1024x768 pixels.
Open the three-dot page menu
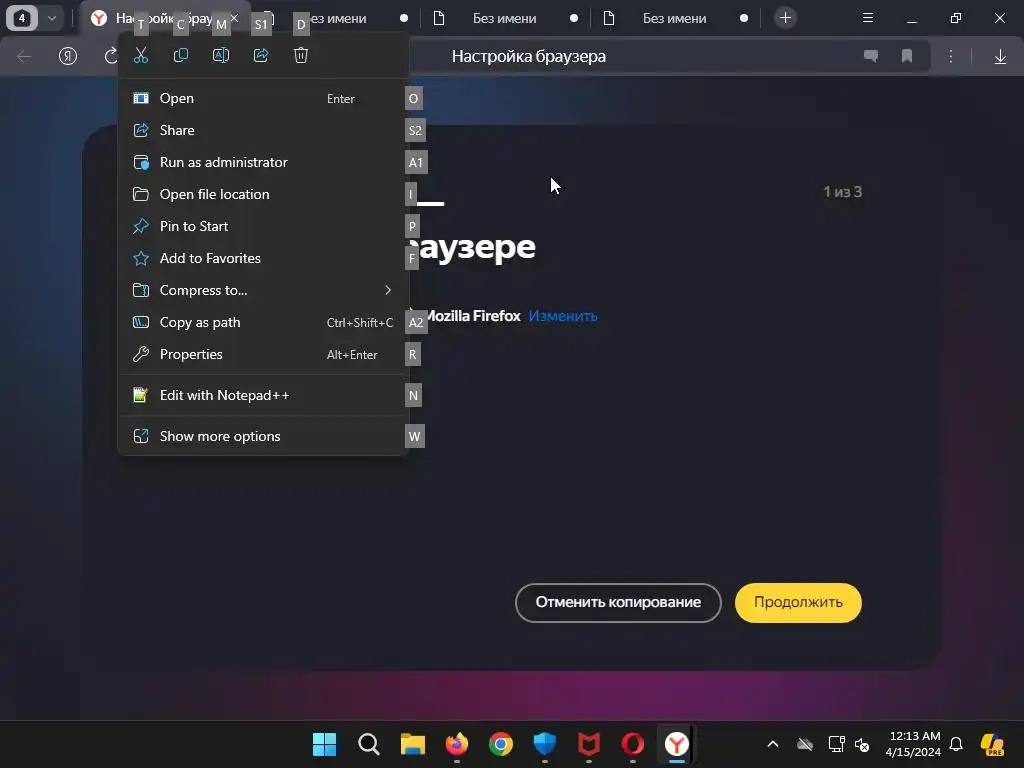(x=951, y=57)
